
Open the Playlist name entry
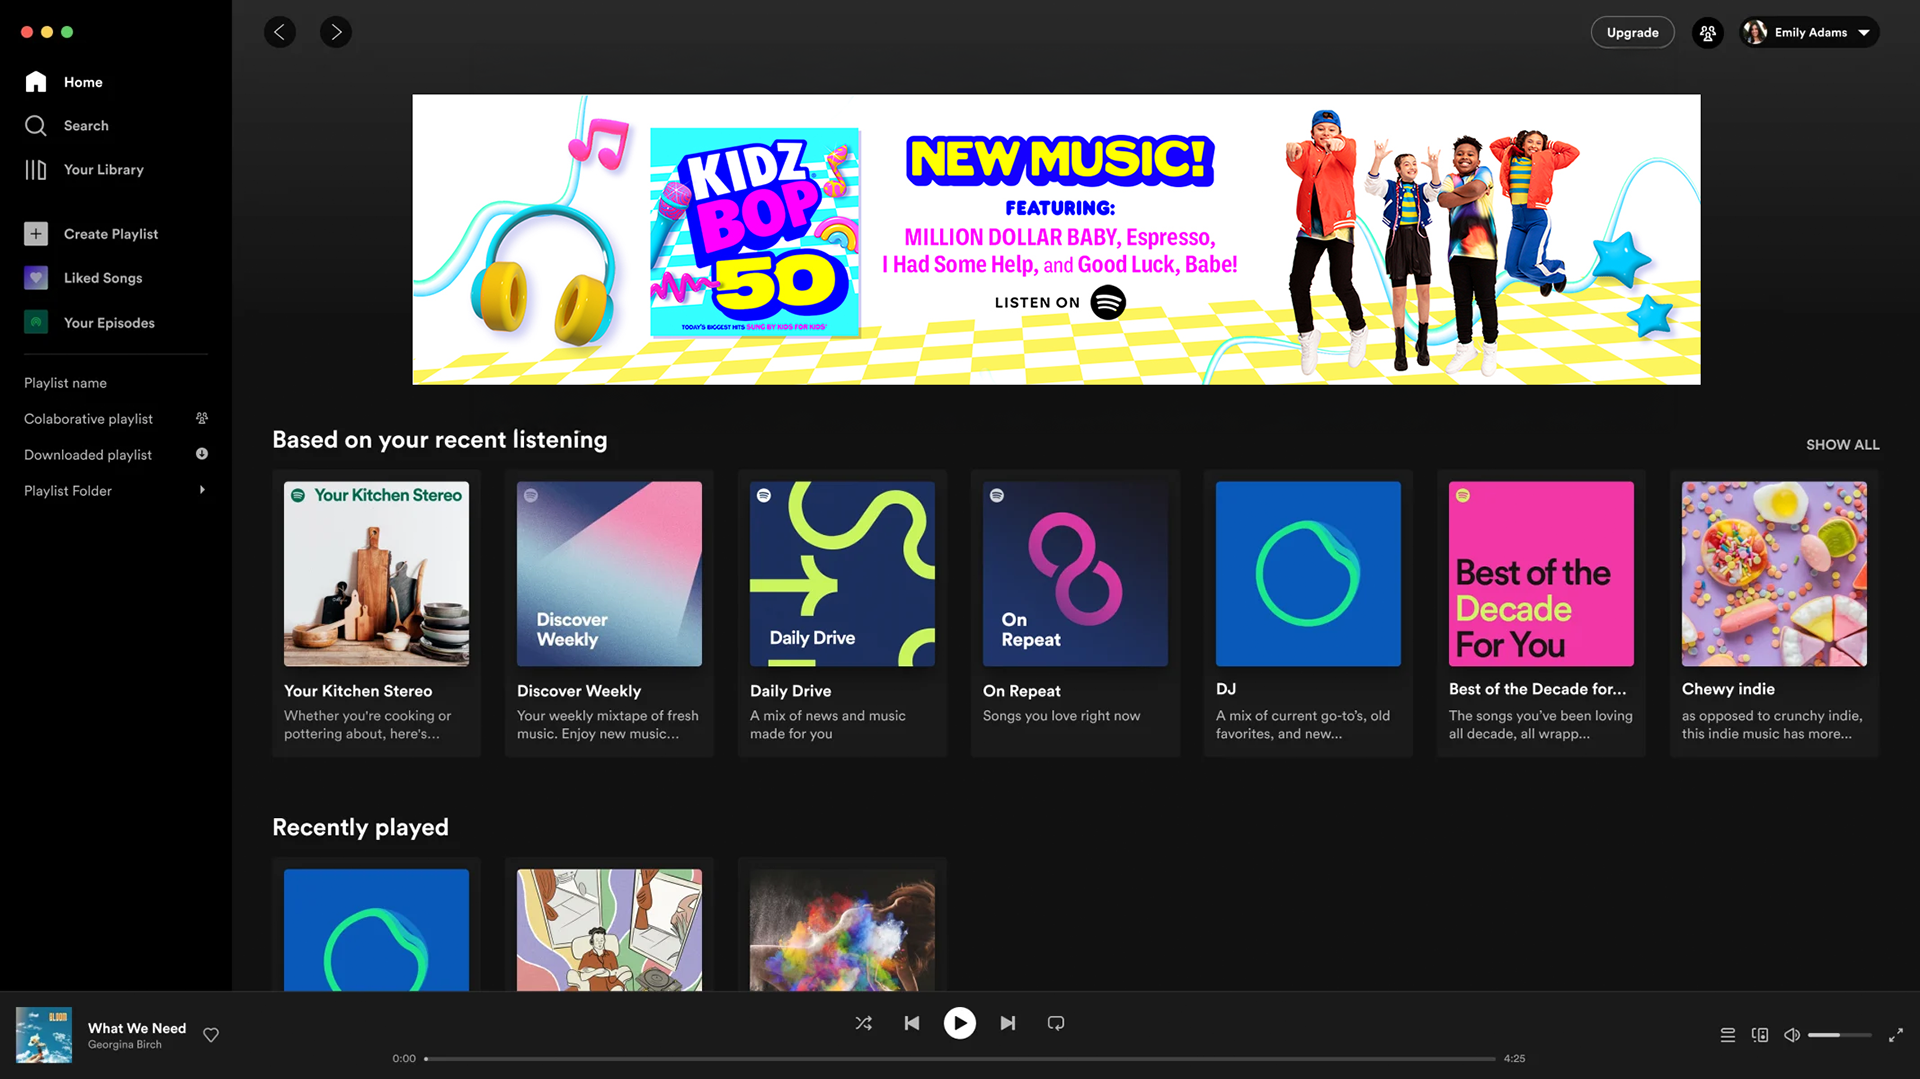click(65, 383)
